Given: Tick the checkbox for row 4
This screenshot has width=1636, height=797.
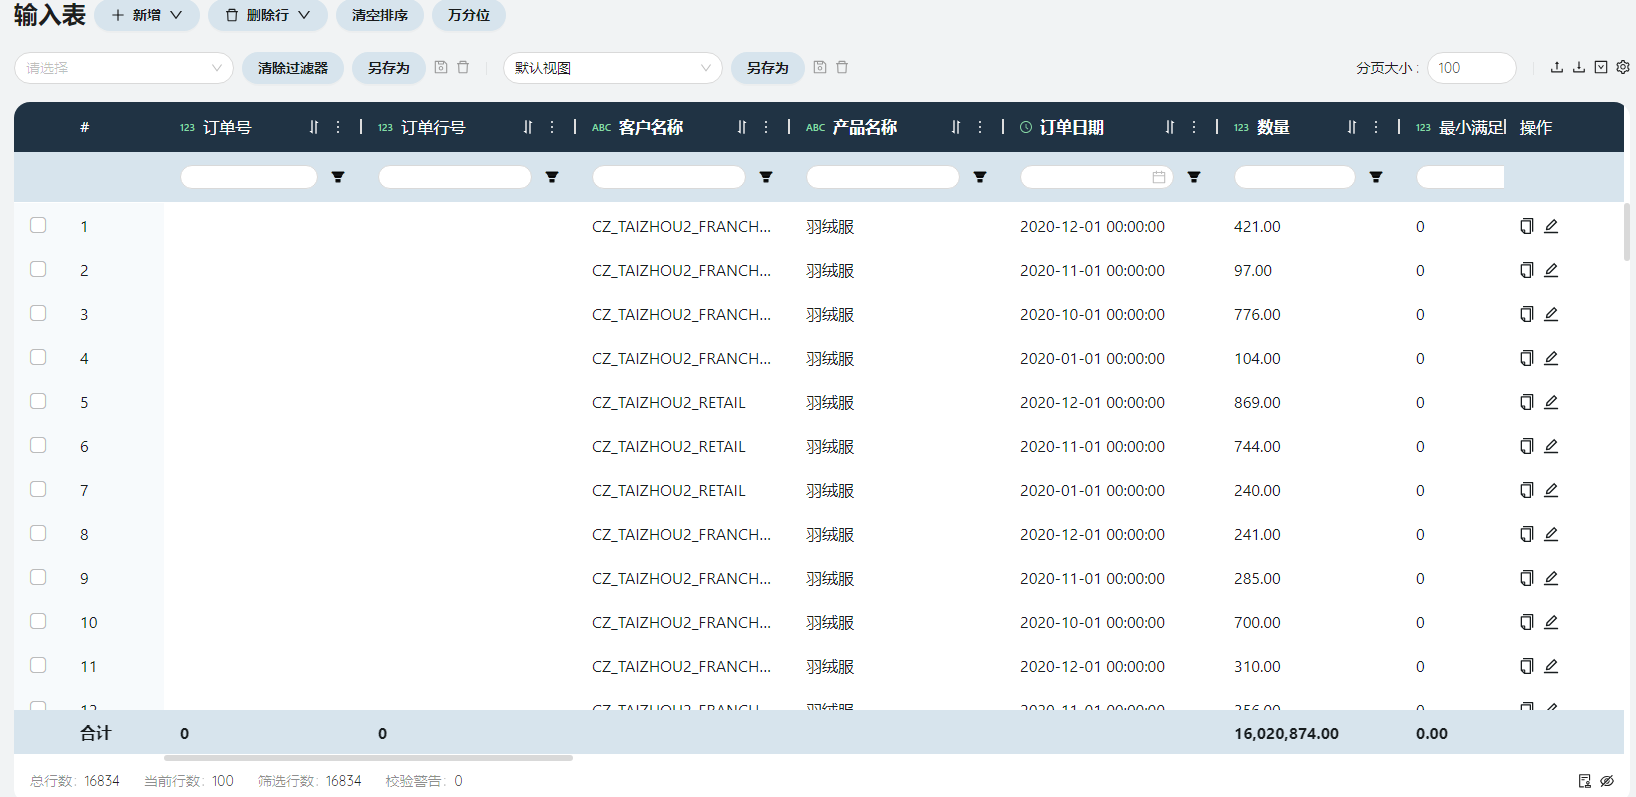Looking at the screenshot, I should (x=38, y=357).
